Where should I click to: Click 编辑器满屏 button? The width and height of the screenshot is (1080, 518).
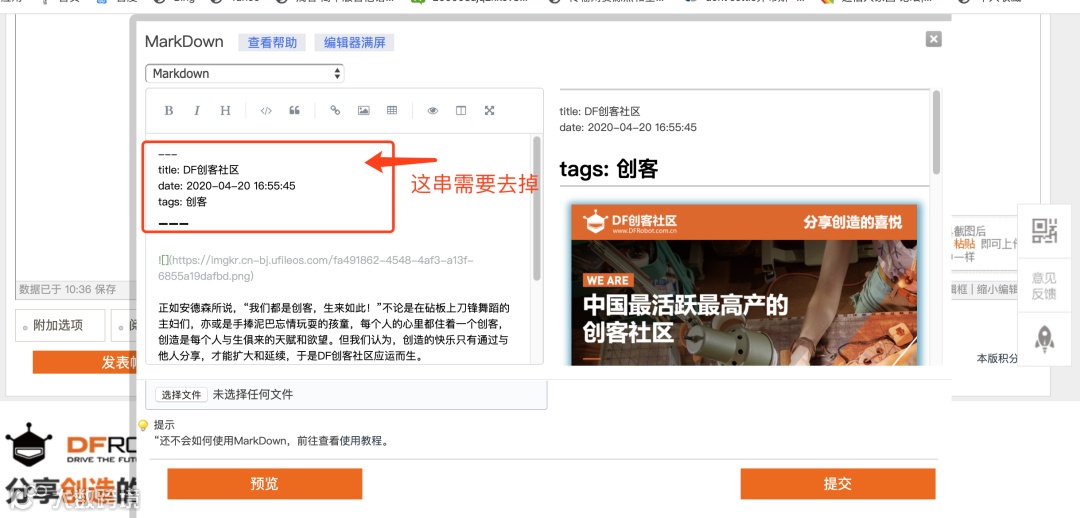[354, 43]
